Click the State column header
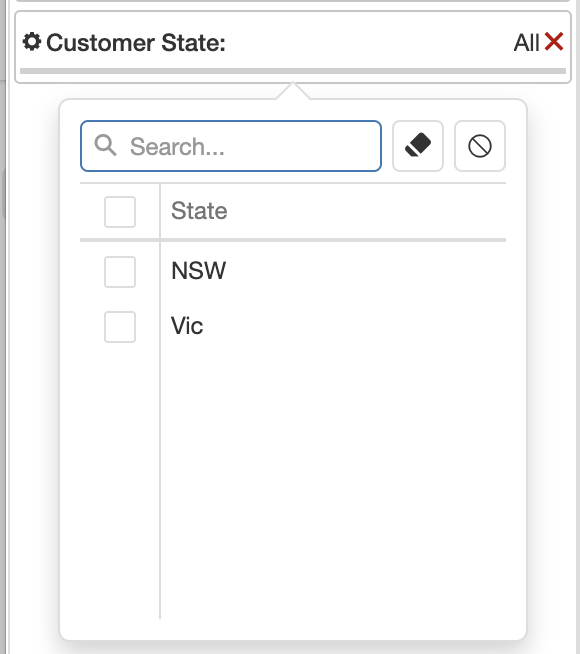Viewport: 580px width, 654px height. tap(199, 211)
